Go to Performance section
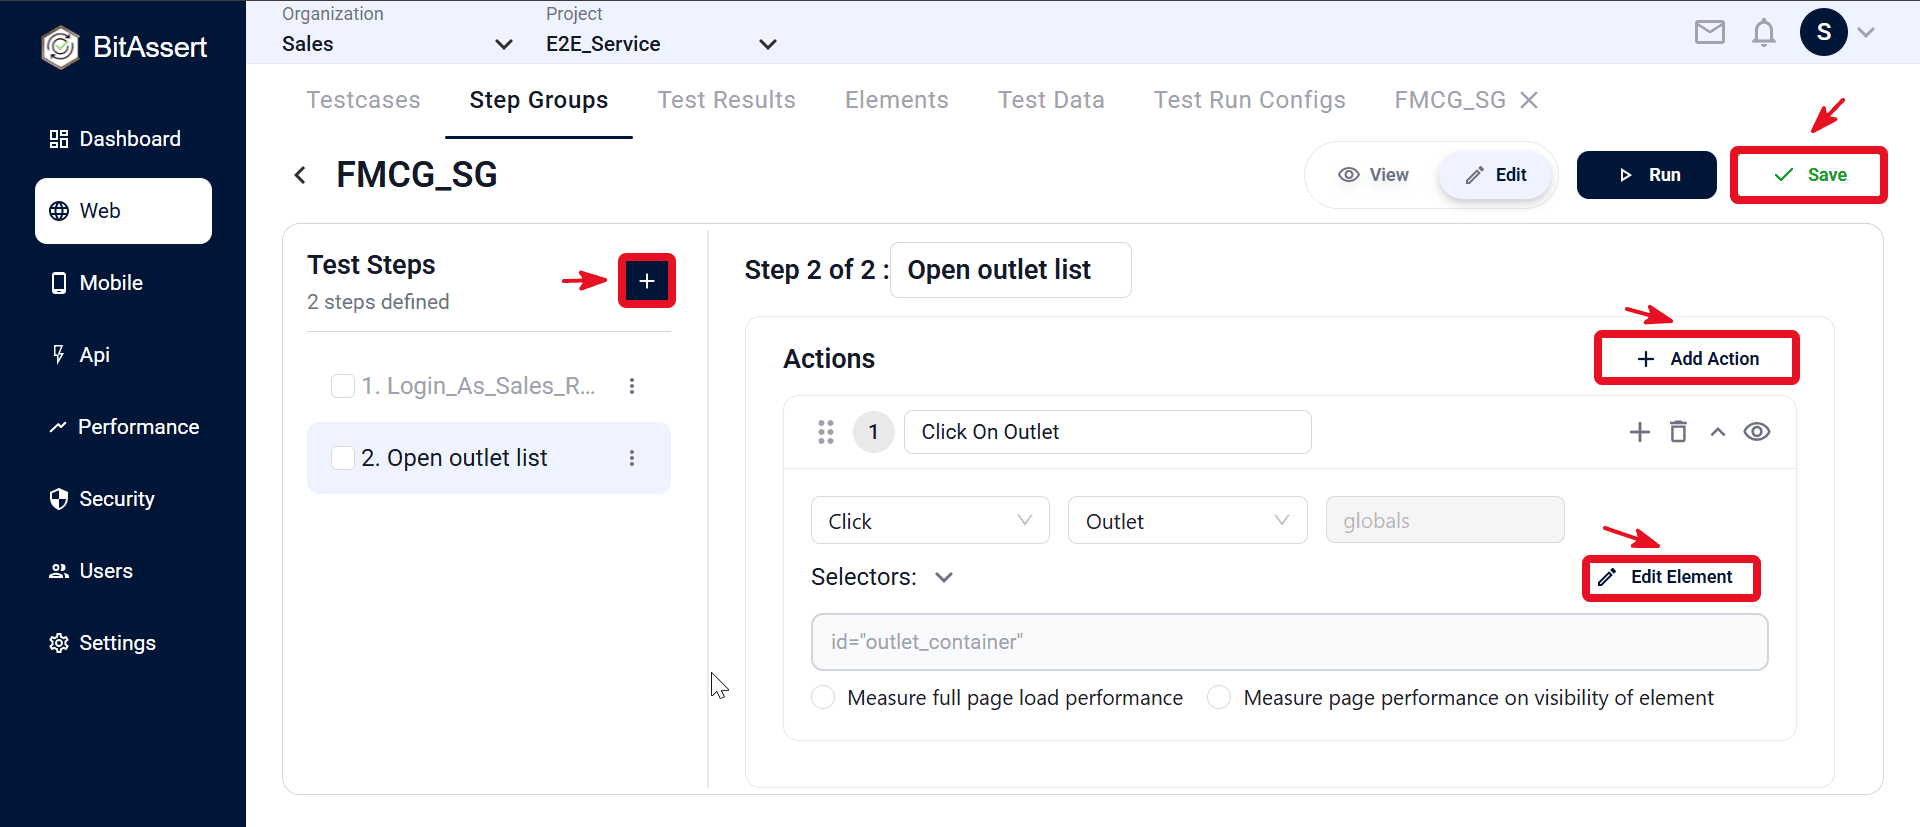 coord(123,427)
